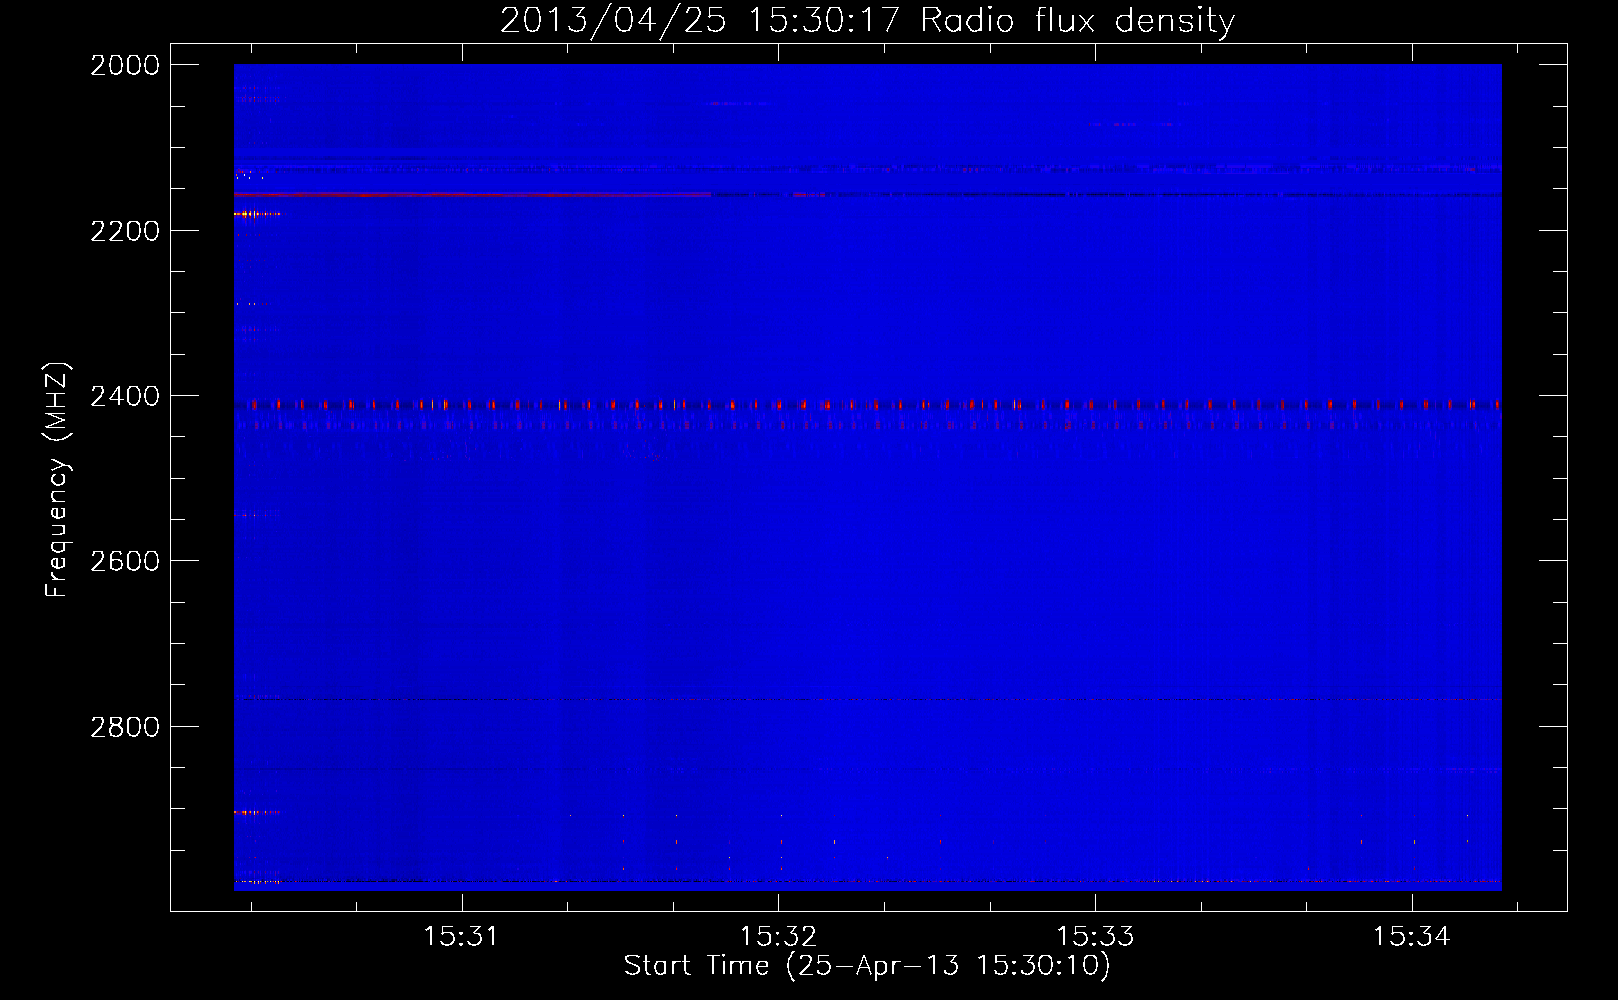Click the 'Frequency (MHZ)' y-axis label
This screenshot has height=1000, width=1618.
[x=57, y=480]
